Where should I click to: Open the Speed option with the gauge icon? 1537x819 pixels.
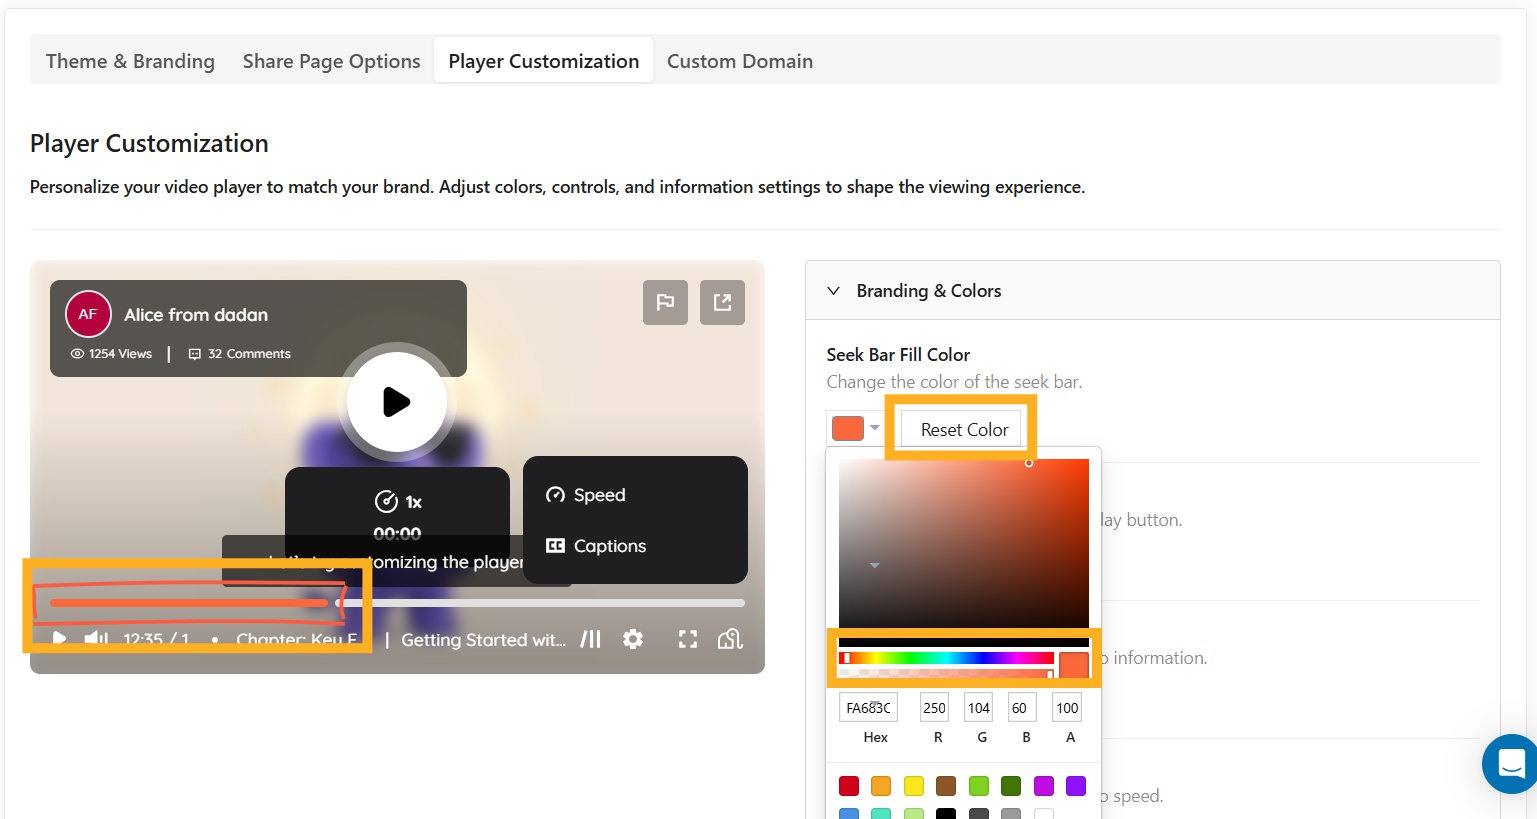pos(555,494)
